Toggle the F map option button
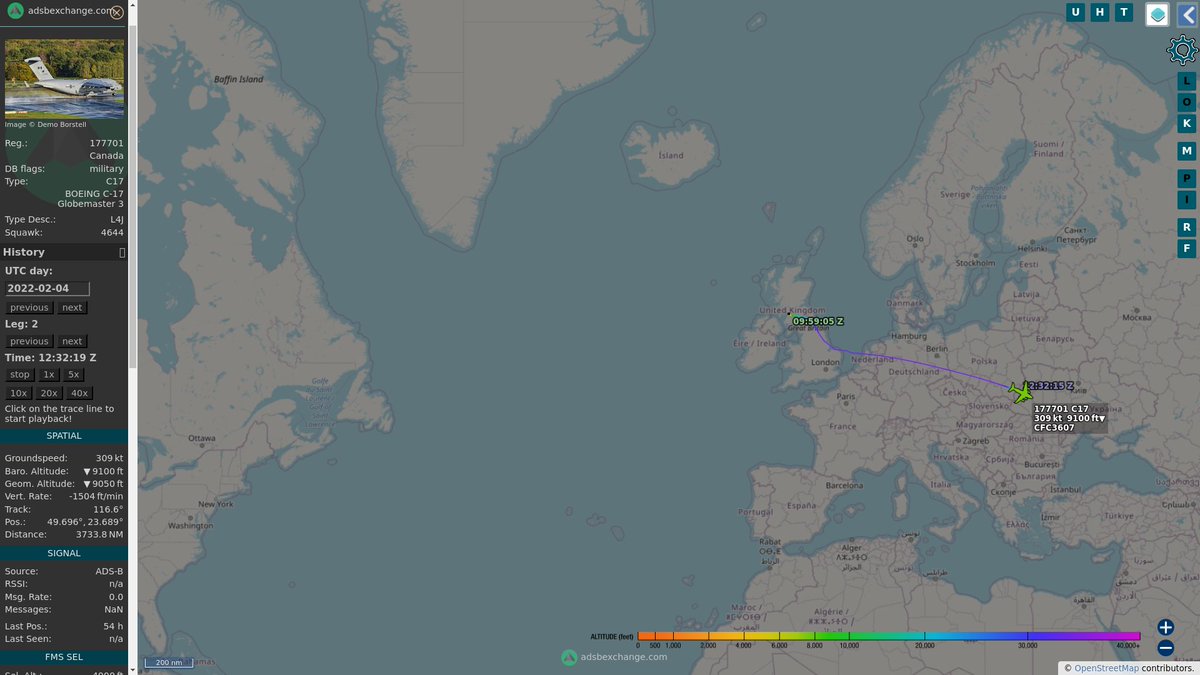 click(1187, 248)
